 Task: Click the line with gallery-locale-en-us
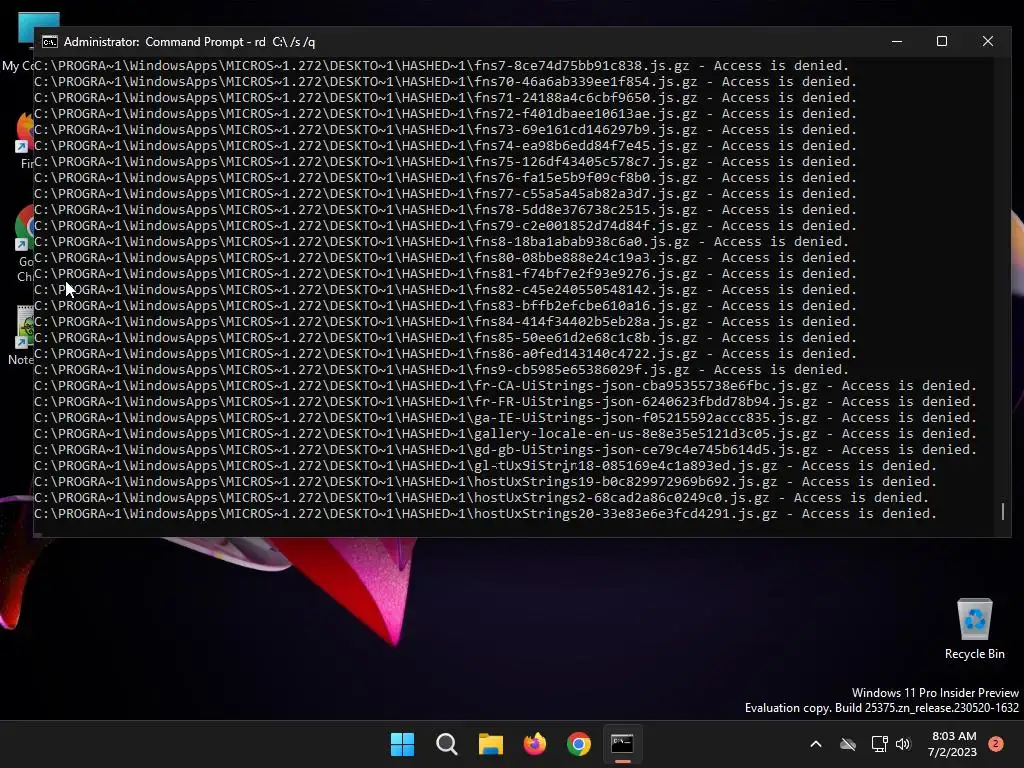click(505, 434)
